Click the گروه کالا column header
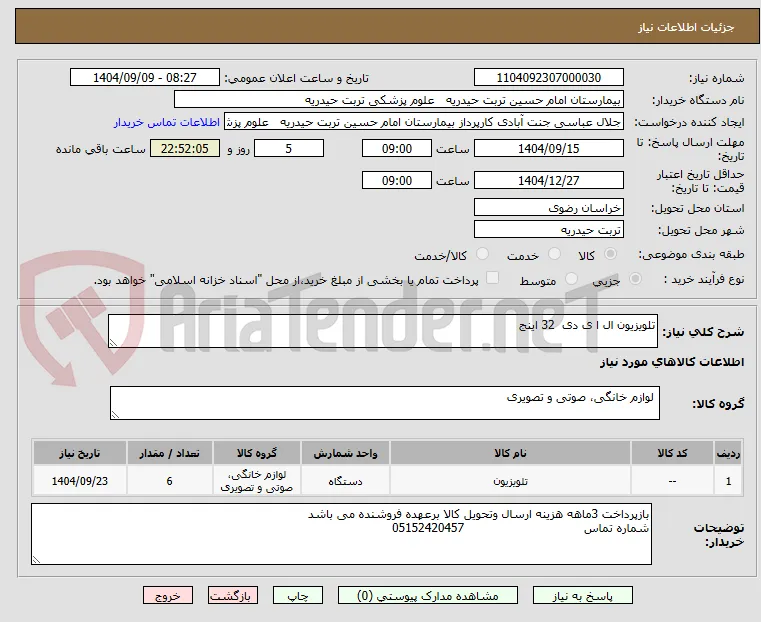Viewport: 761px width, 622px height. click(x=257, y=453)
